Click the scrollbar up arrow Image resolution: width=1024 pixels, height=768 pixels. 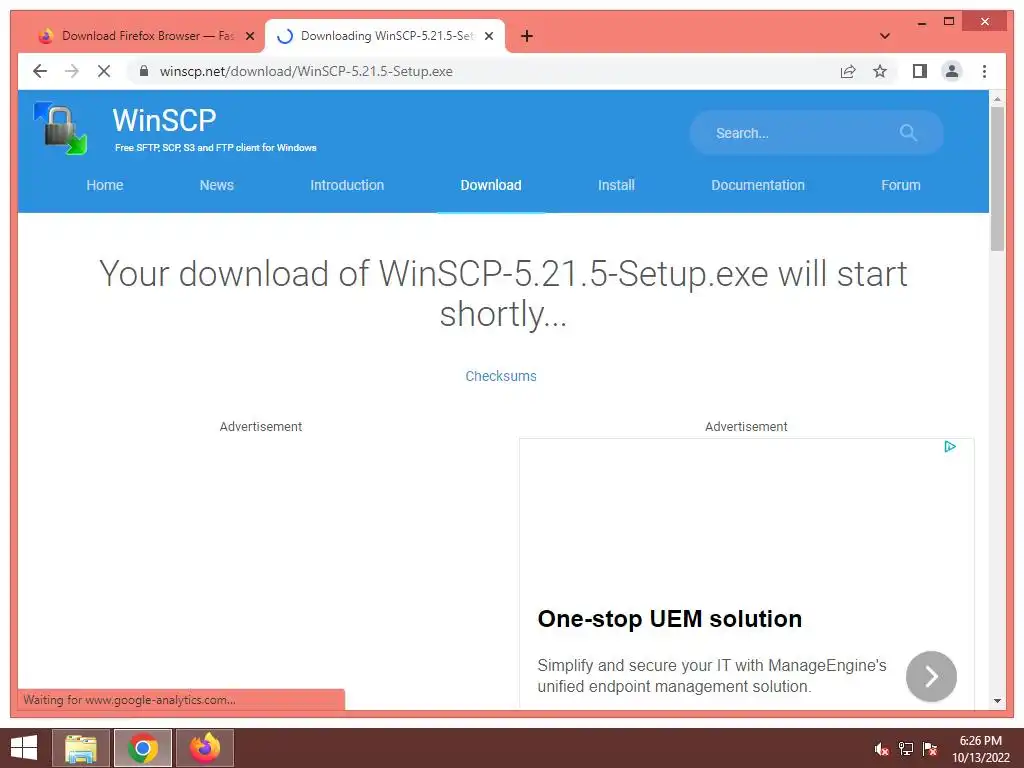997,99
